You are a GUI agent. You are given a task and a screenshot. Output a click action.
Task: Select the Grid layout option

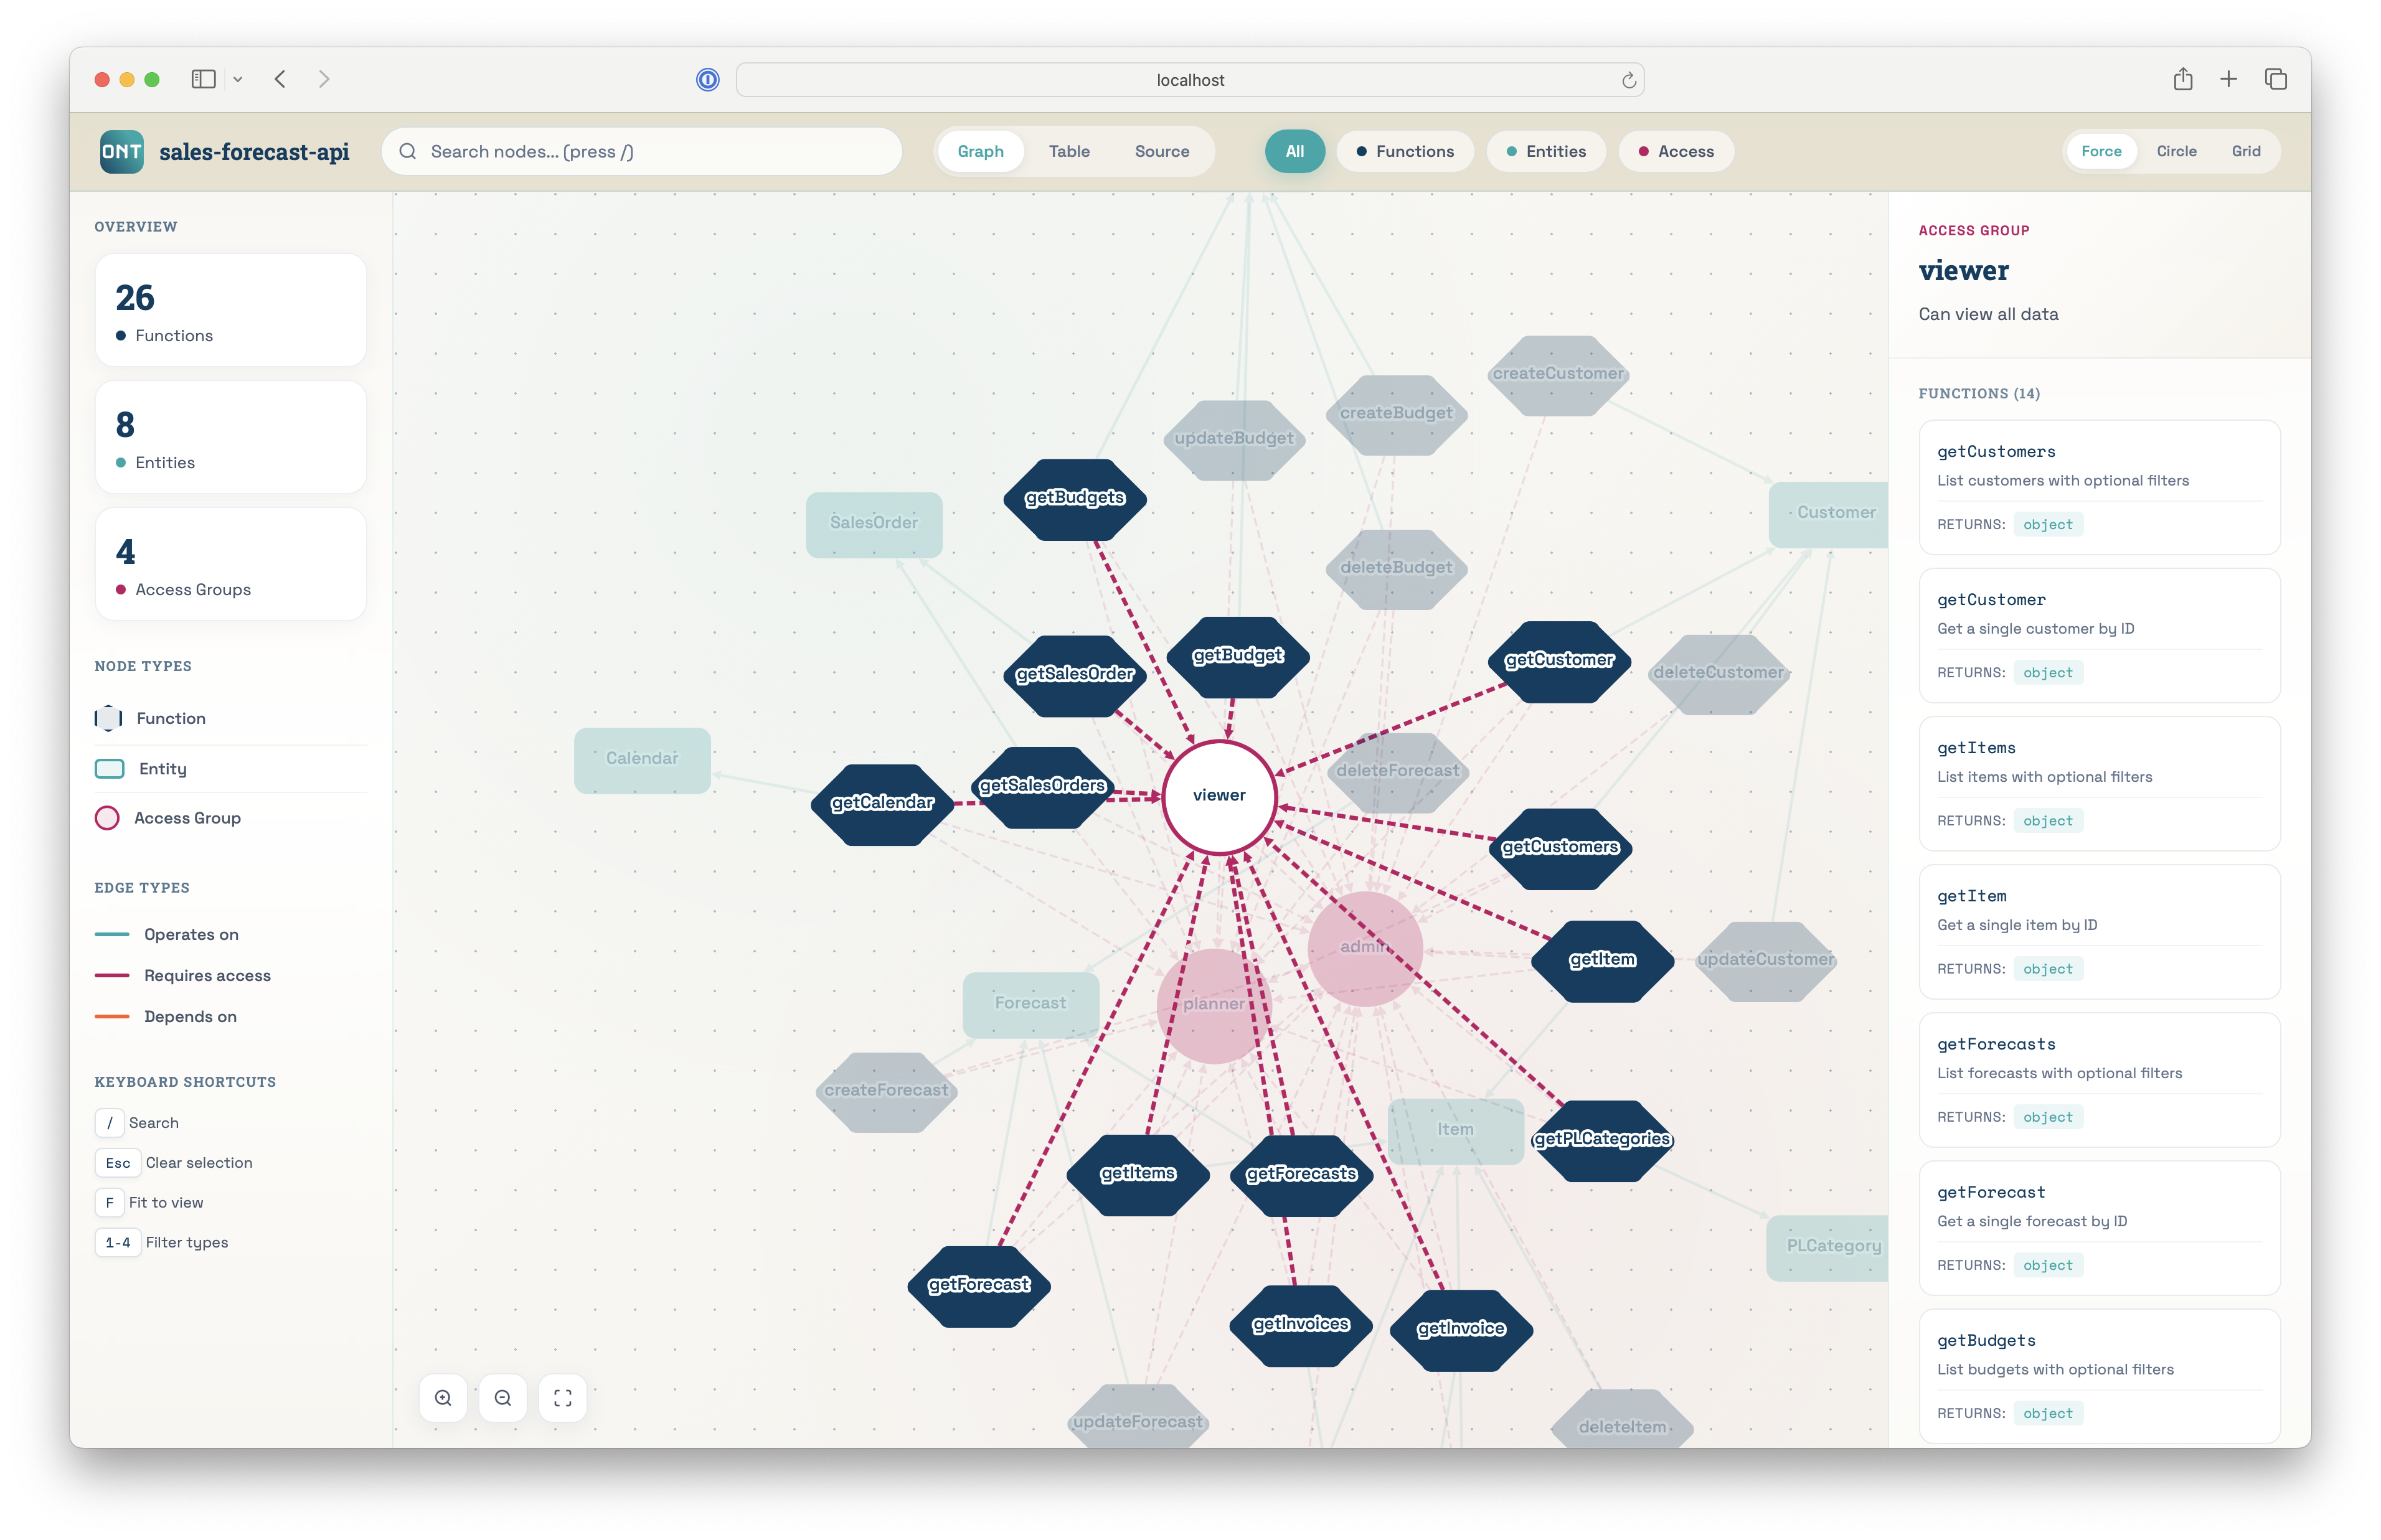(x=2246, y=151)
